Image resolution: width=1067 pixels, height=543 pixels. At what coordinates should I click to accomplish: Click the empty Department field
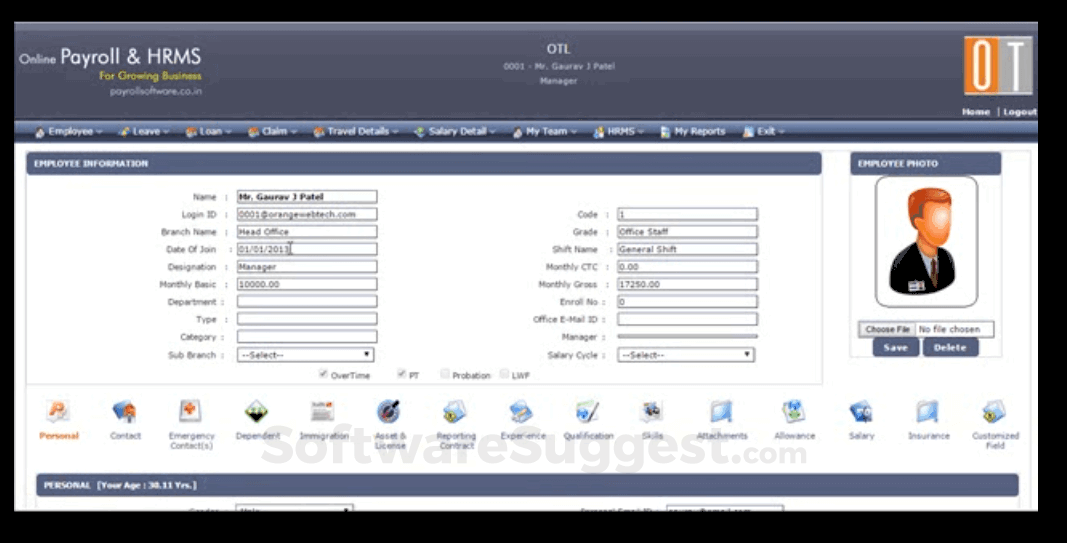pos(307,301)
